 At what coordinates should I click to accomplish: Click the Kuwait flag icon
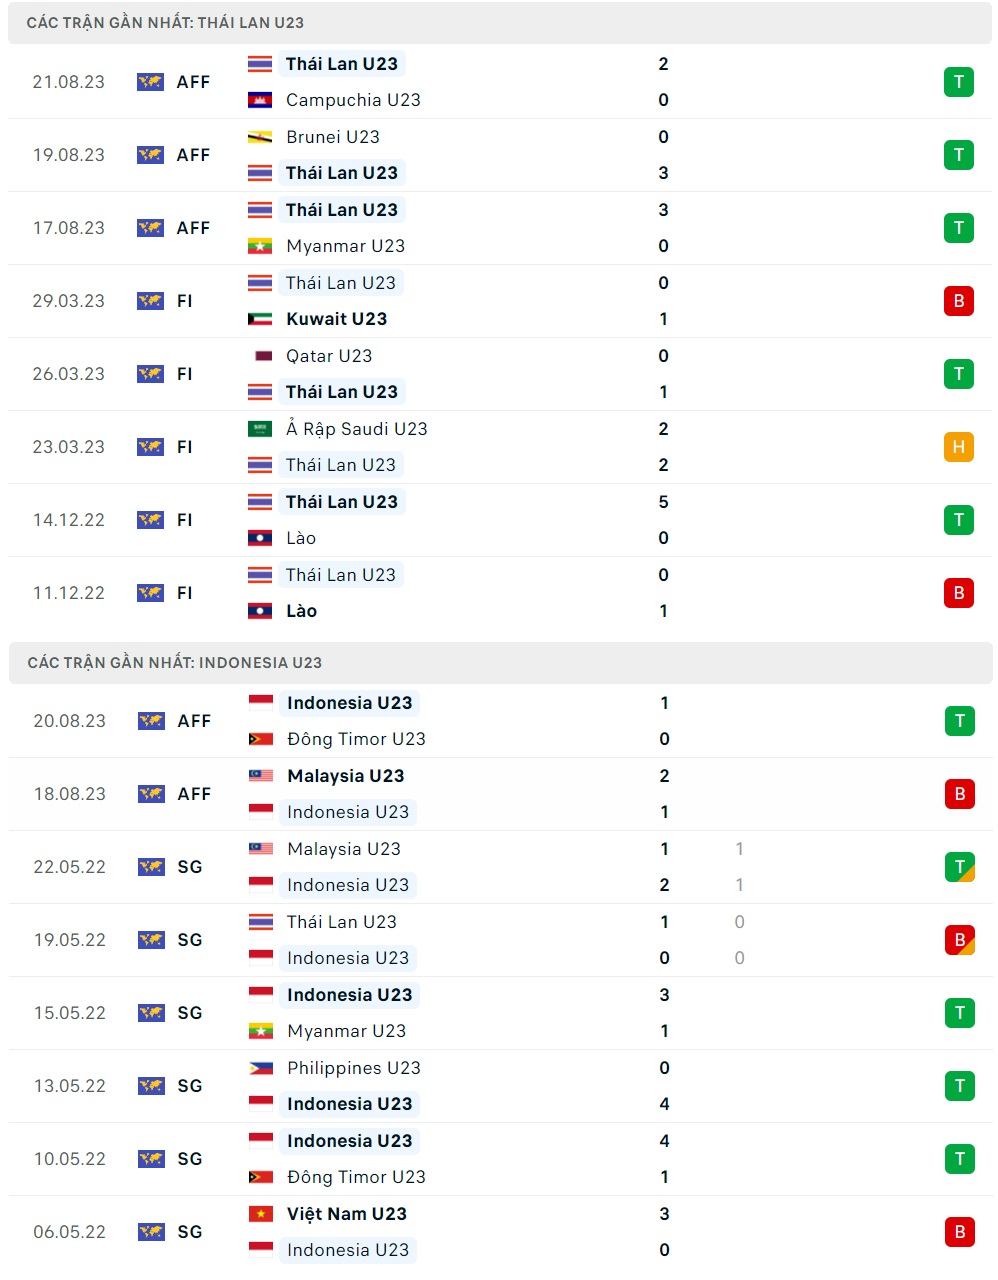(x=261, y=319)
